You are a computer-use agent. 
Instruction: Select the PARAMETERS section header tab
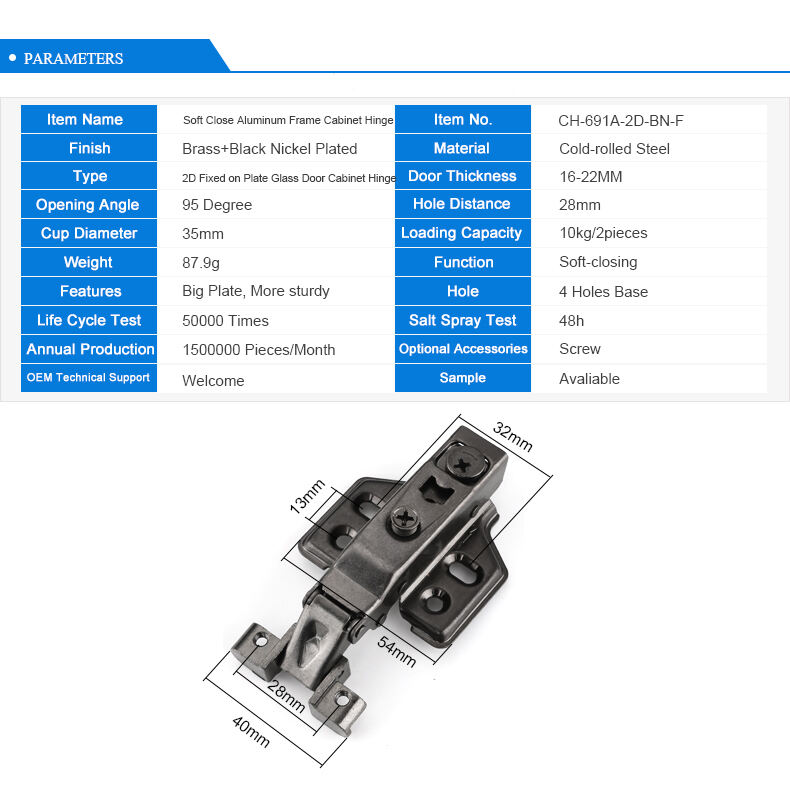[x=73, y=58]
